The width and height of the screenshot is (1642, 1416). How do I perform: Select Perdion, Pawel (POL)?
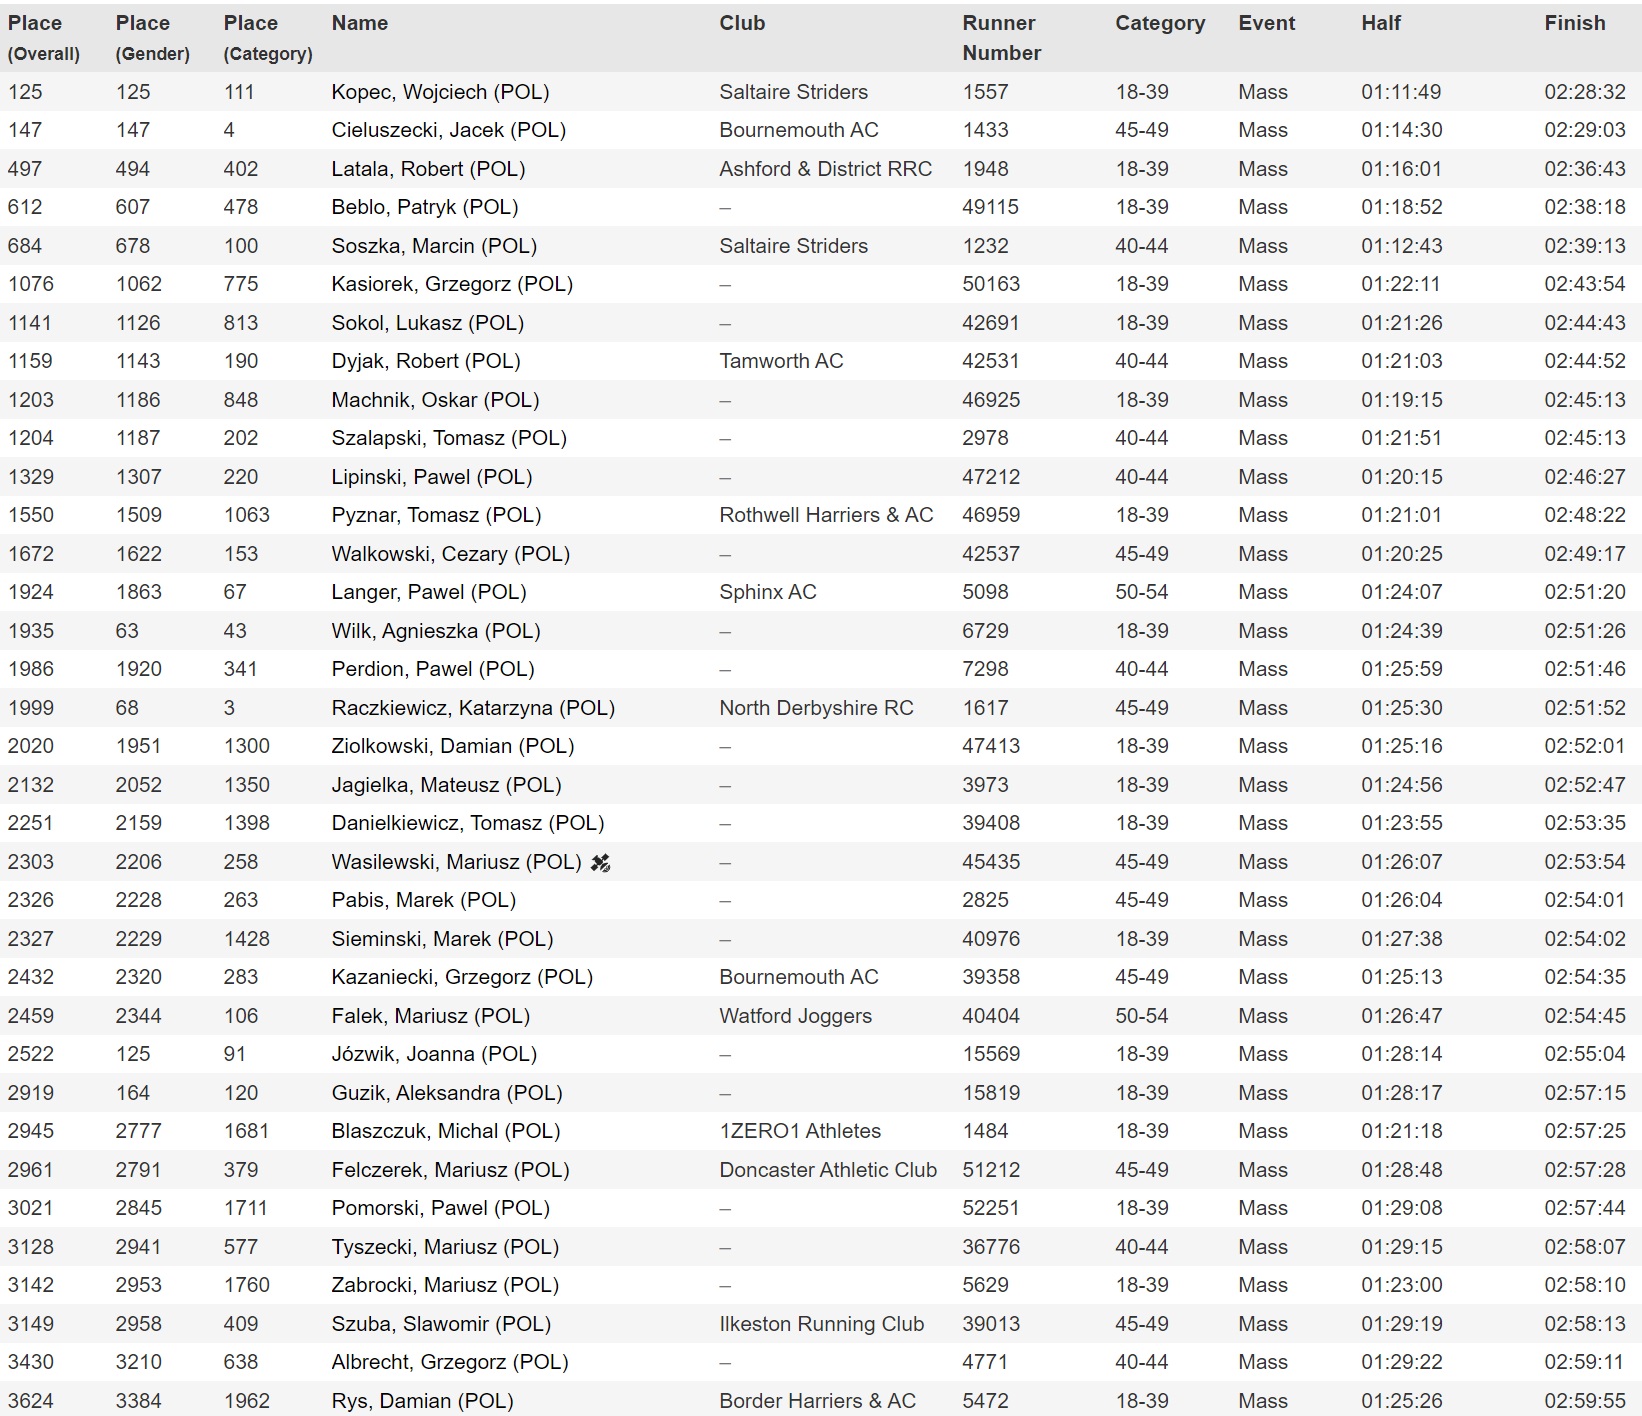point(433,669)
